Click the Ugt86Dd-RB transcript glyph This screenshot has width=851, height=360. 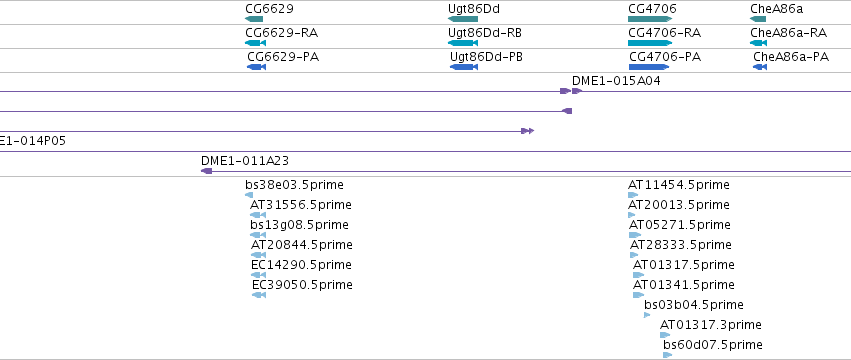tap(463, 43)
